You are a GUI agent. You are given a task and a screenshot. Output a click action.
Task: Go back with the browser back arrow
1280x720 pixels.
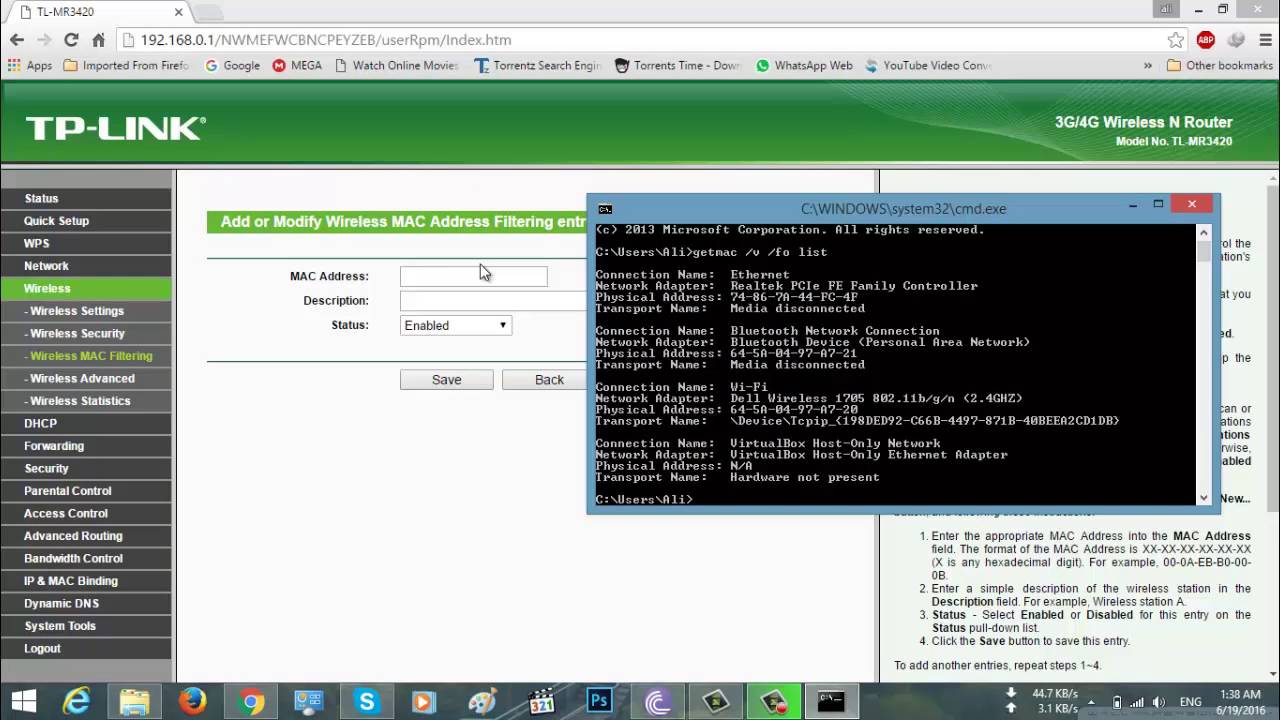[16, 40]
